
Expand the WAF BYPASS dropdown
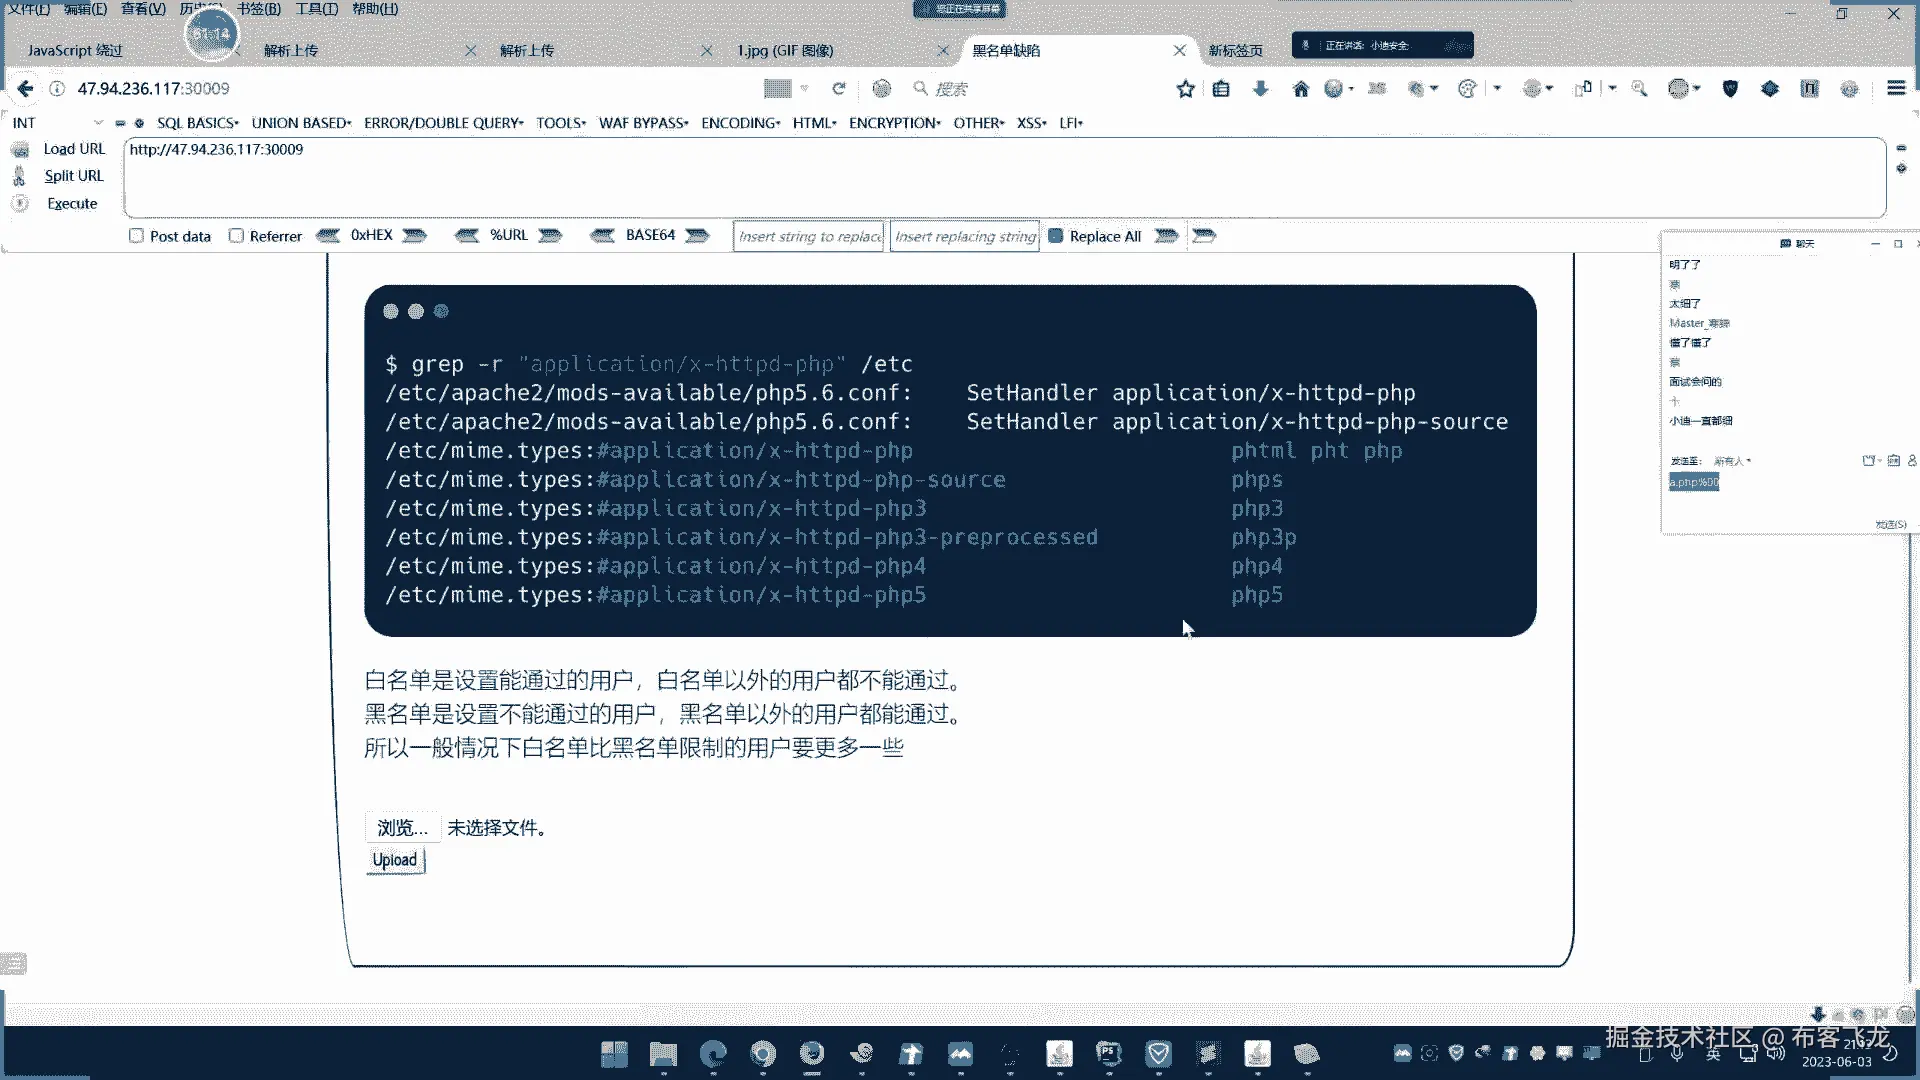tap(643, 123)
